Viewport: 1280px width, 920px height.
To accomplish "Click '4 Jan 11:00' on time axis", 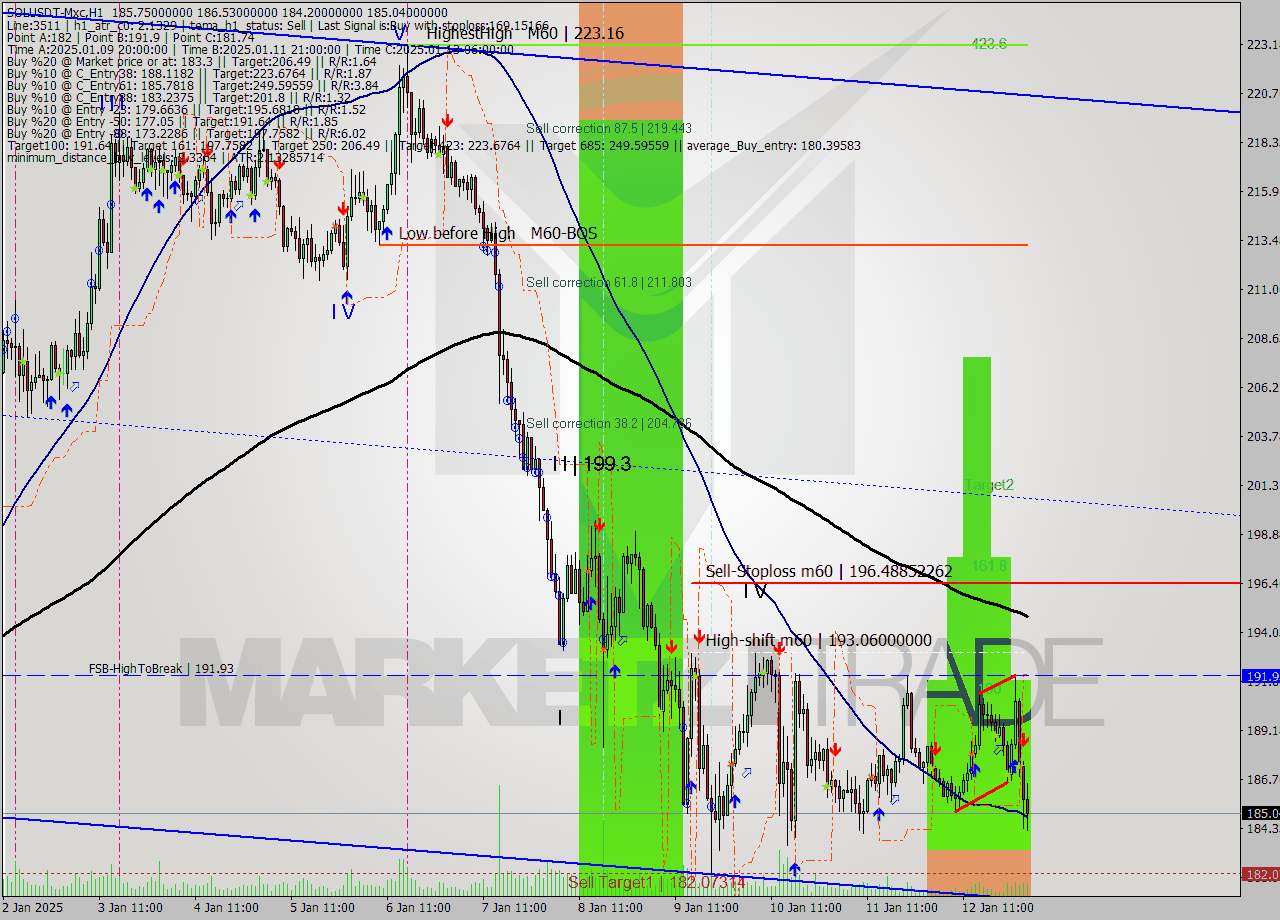I will tap(226, 908).
